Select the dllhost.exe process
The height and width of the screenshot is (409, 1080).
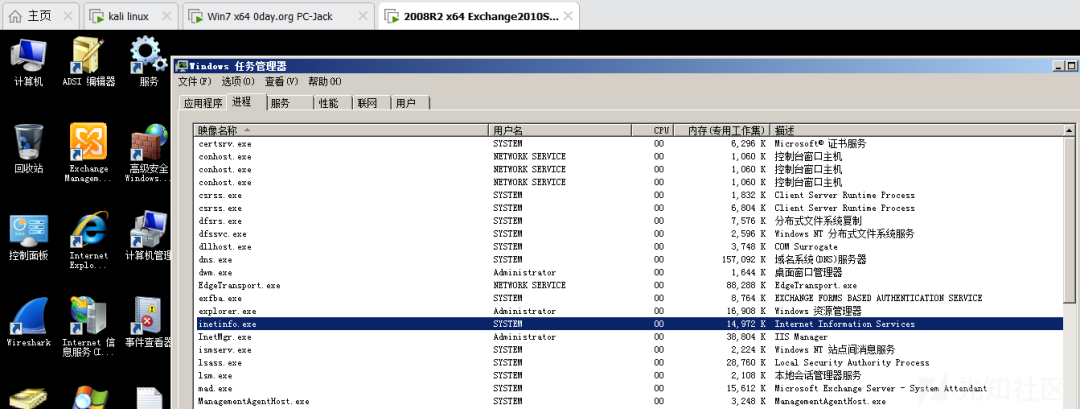click(629, 247)
